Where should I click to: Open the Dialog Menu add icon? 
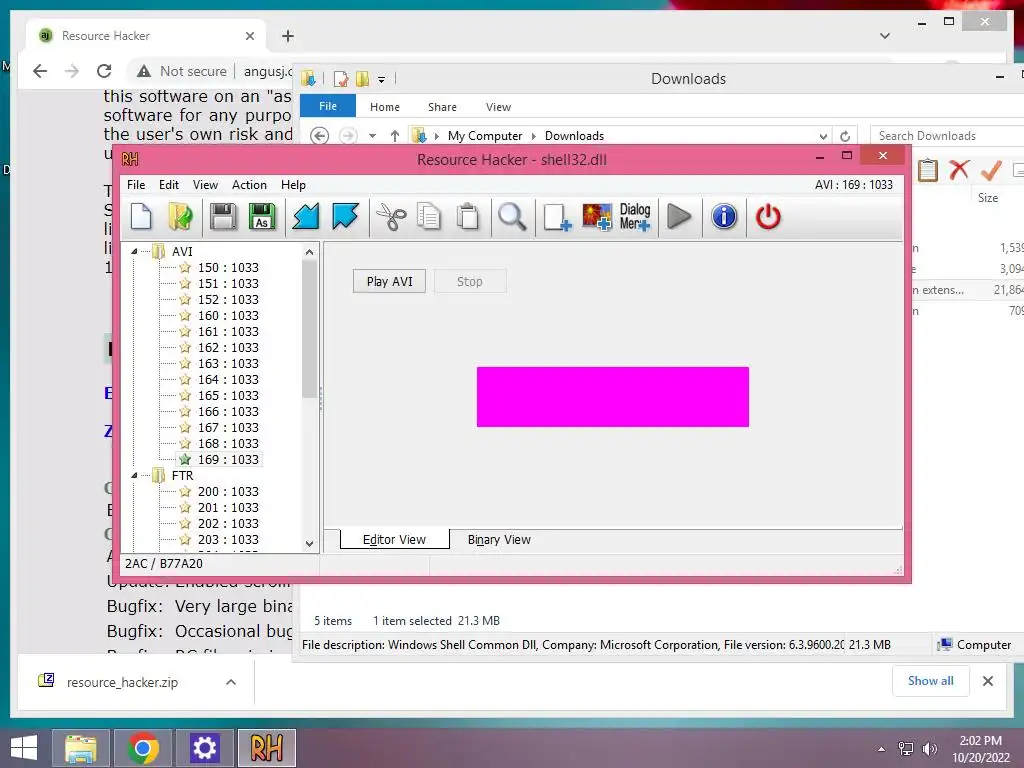[x=635, y=217]
